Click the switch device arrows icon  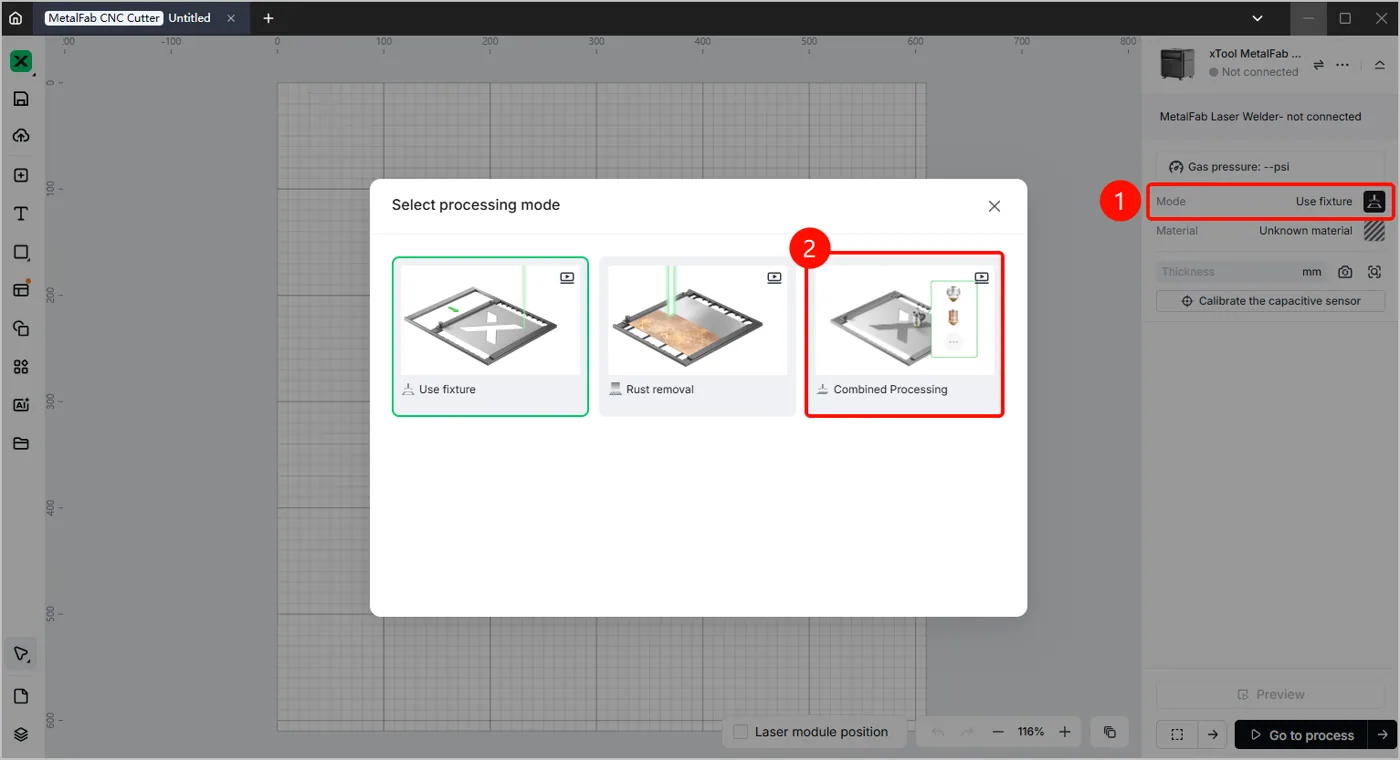tap(1318, 64)
